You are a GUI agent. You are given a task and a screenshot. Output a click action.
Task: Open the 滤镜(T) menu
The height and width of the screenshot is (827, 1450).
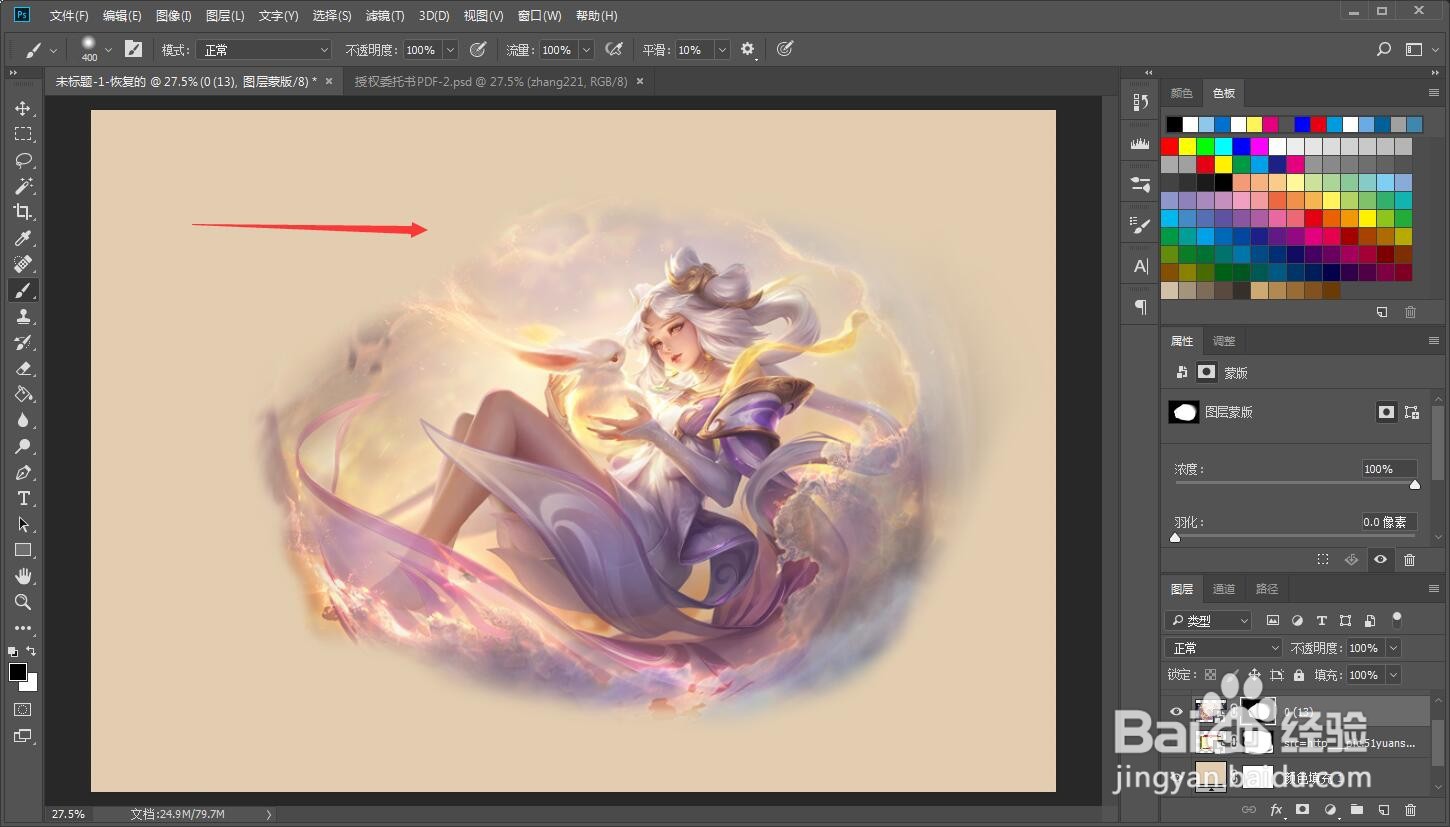tap(385, 16)
